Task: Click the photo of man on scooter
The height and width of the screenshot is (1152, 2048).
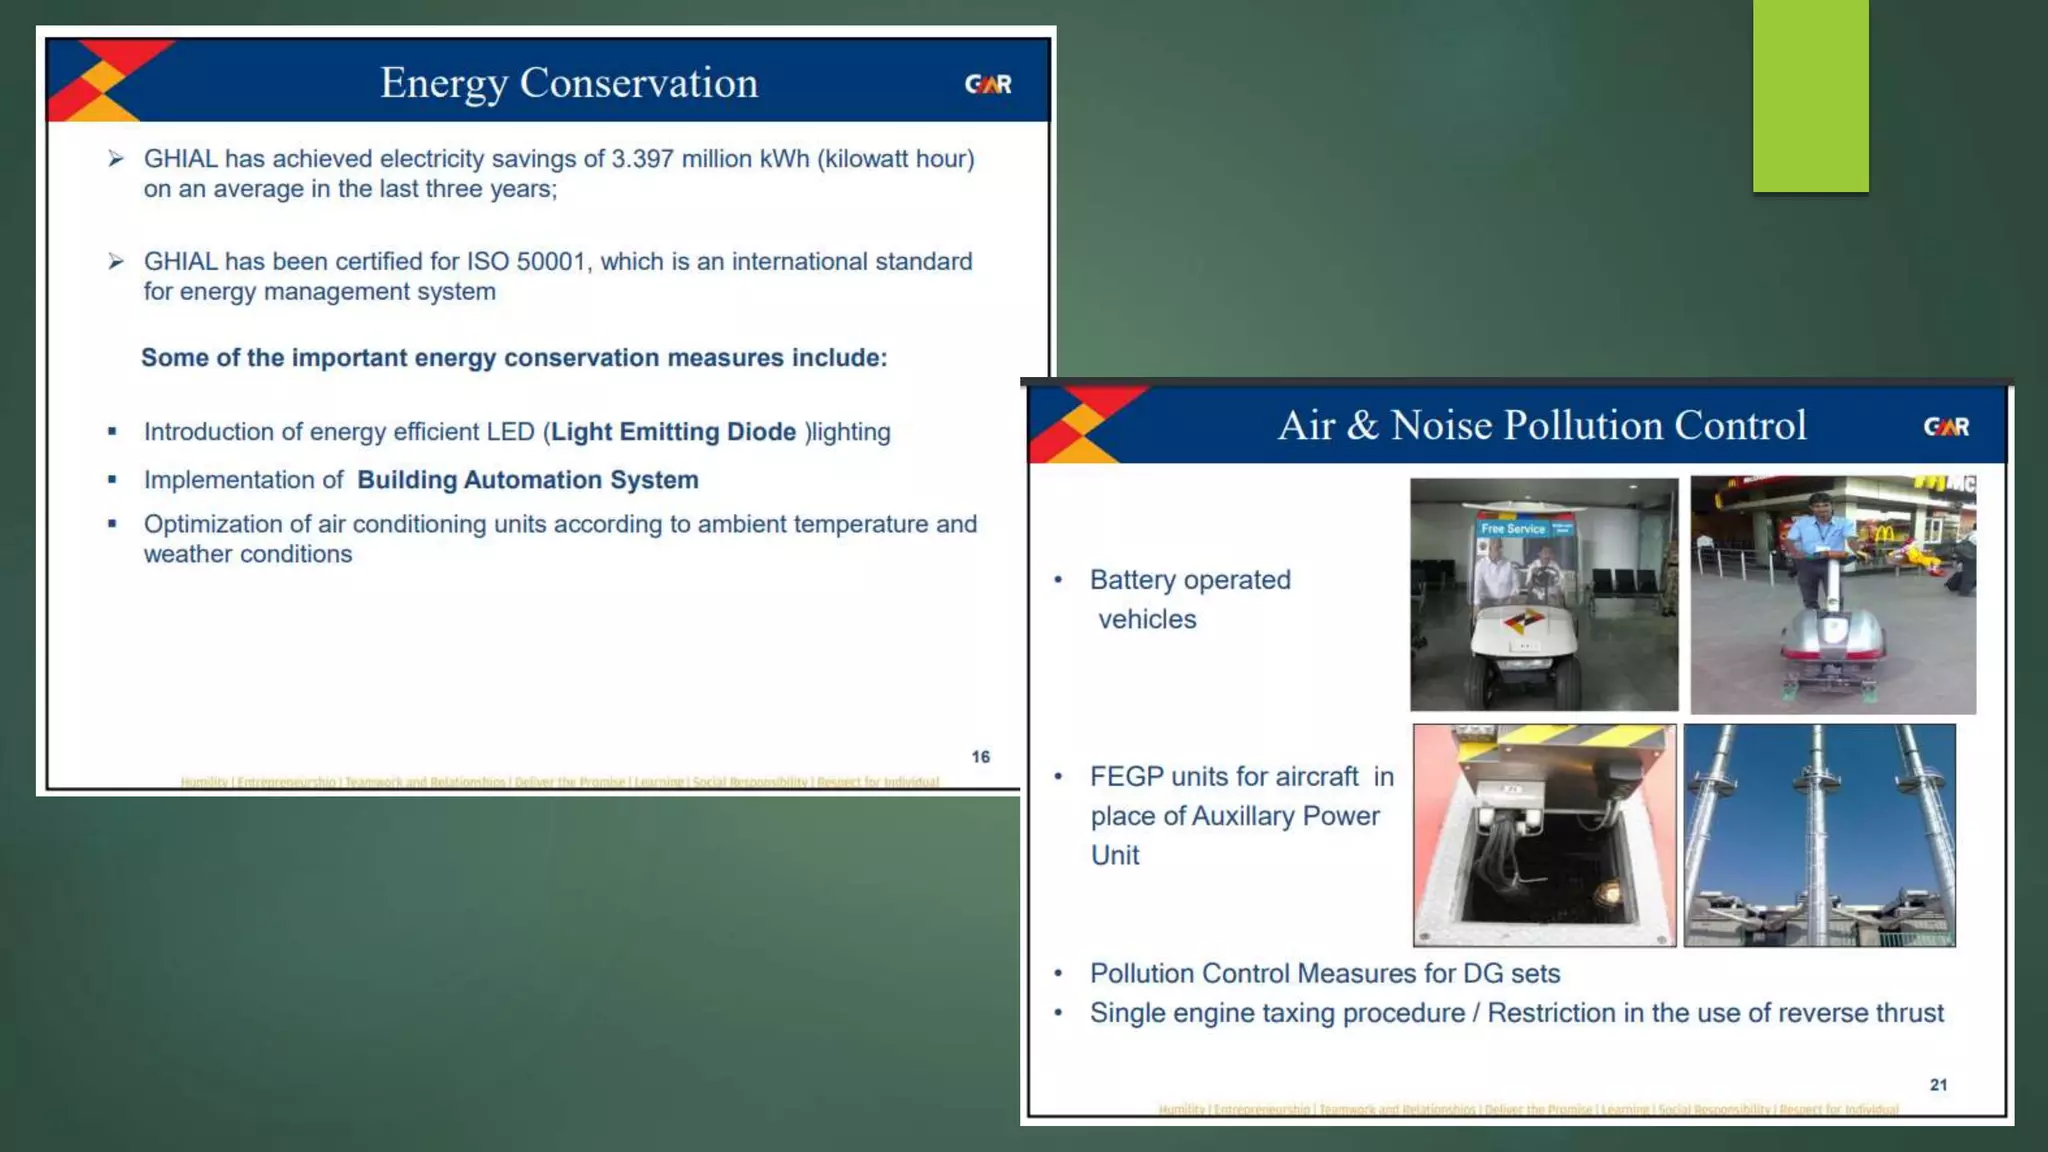Action: coord(1832,594)
